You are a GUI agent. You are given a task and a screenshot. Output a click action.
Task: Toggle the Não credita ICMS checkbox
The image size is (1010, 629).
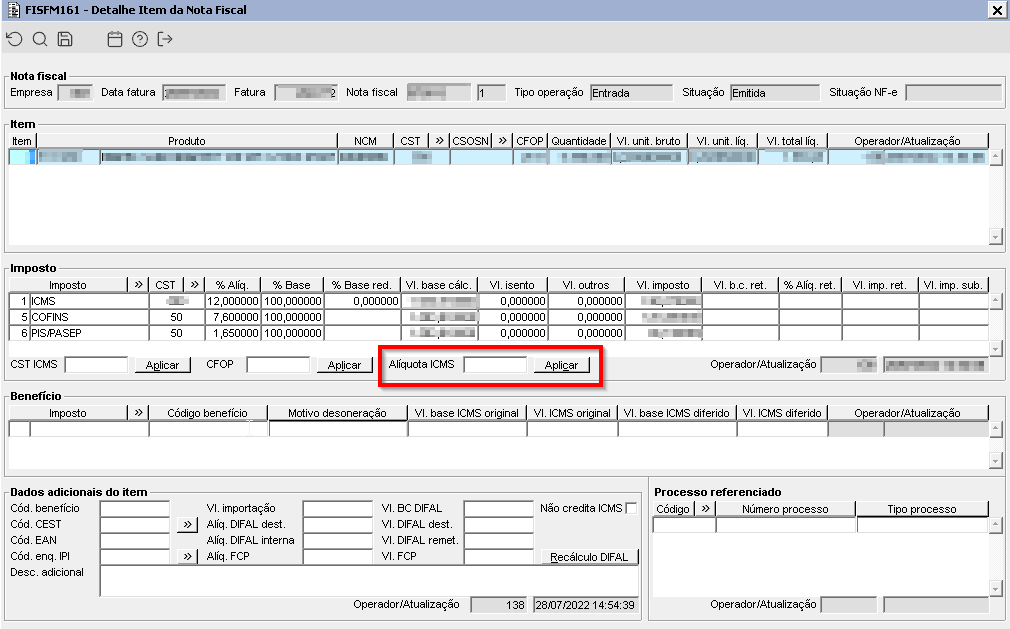(x=631, y=508)
